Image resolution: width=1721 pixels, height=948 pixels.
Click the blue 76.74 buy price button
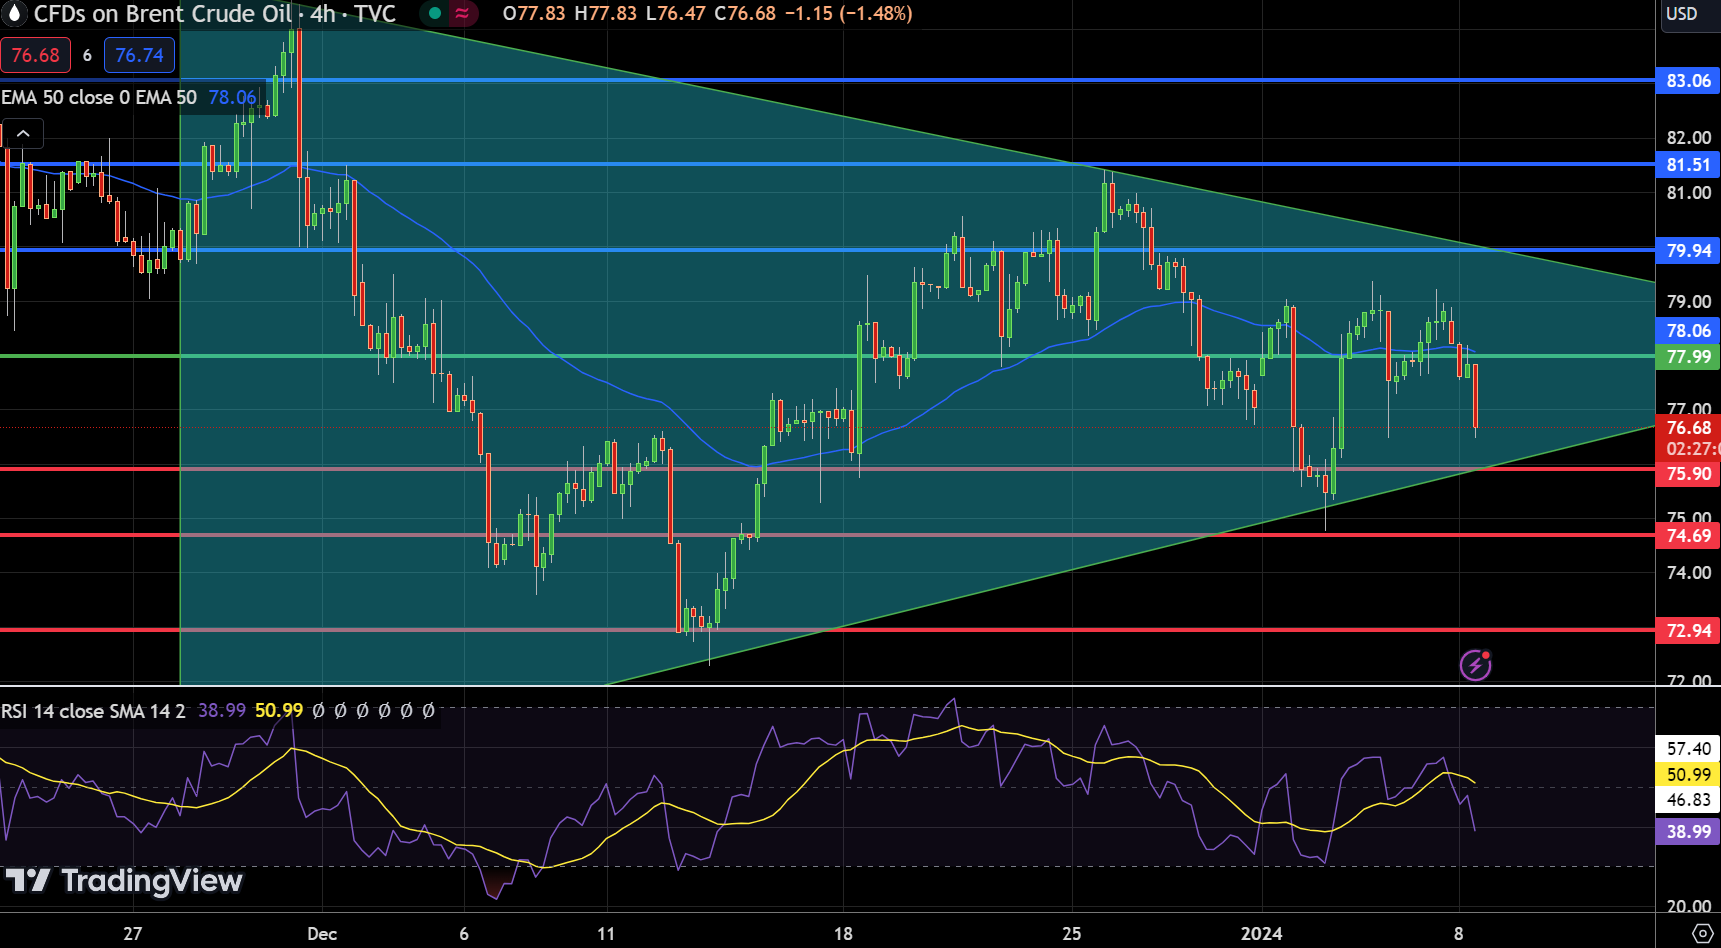click(x=139, y=55)
